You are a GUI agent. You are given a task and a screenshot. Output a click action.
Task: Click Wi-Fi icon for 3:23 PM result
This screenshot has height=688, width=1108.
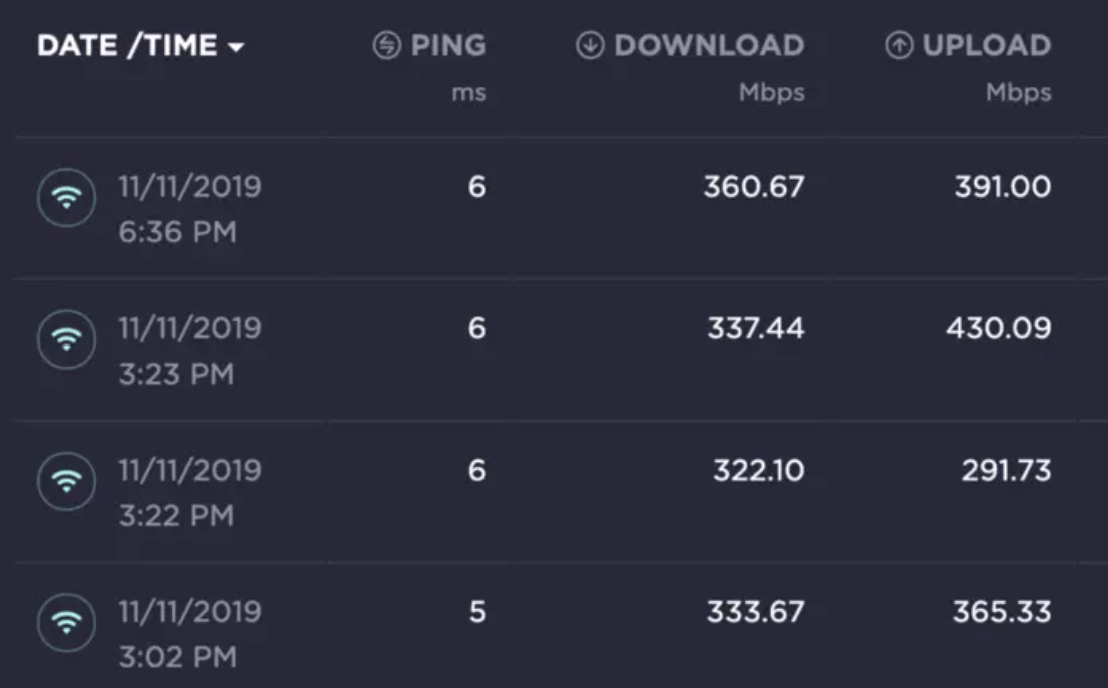66,341
